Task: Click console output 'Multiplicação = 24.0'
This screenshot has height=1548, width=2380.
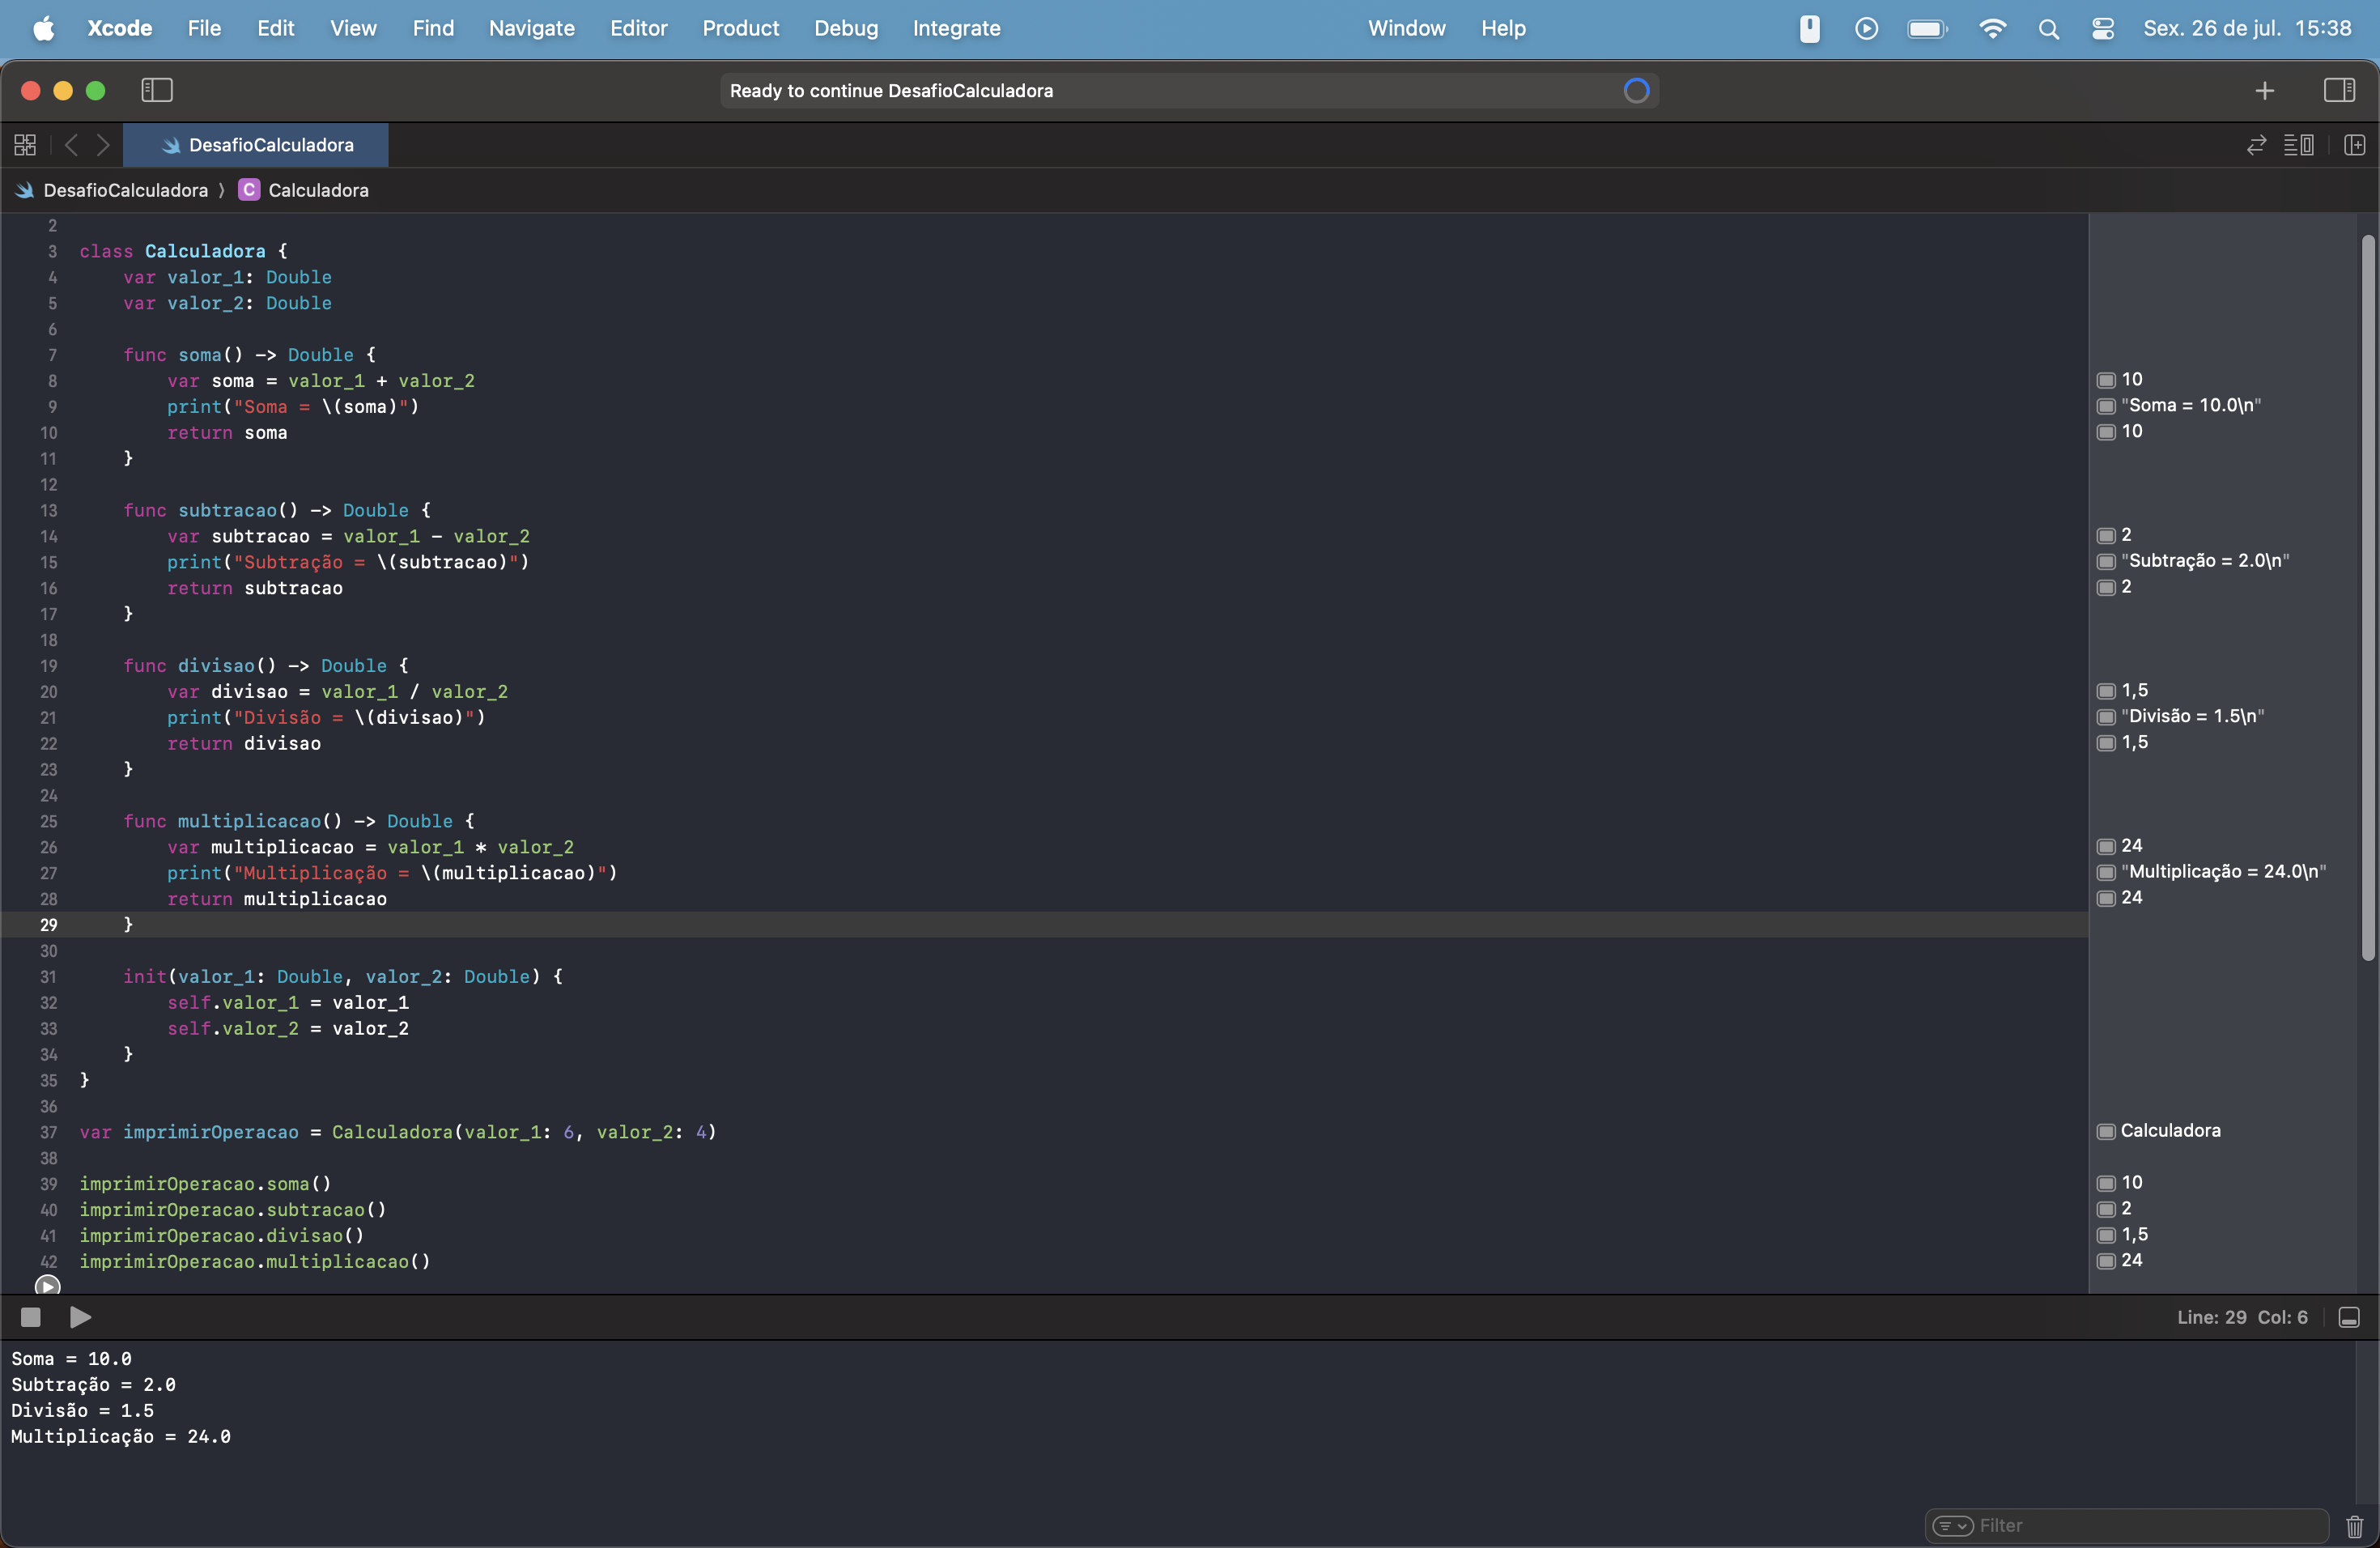Action: point(121,1437)
